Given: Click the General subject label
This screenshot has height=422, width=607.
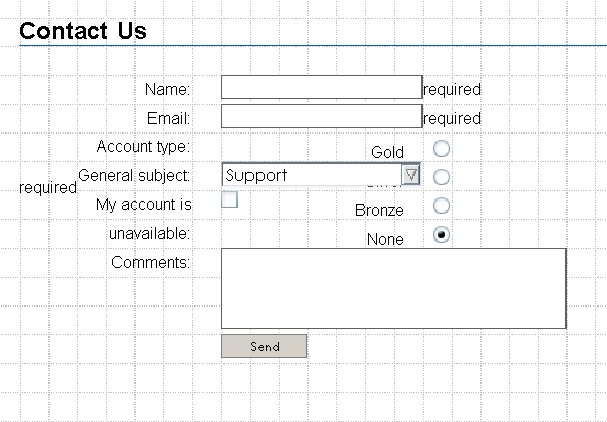Looking at the screenshot, I should tap(134, 175).
